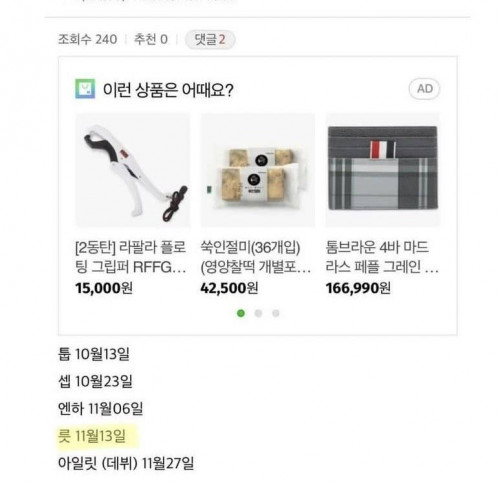Click the 42,500원 price label
The height and width of the screenshot is (483, 500).
click(229, 288)
